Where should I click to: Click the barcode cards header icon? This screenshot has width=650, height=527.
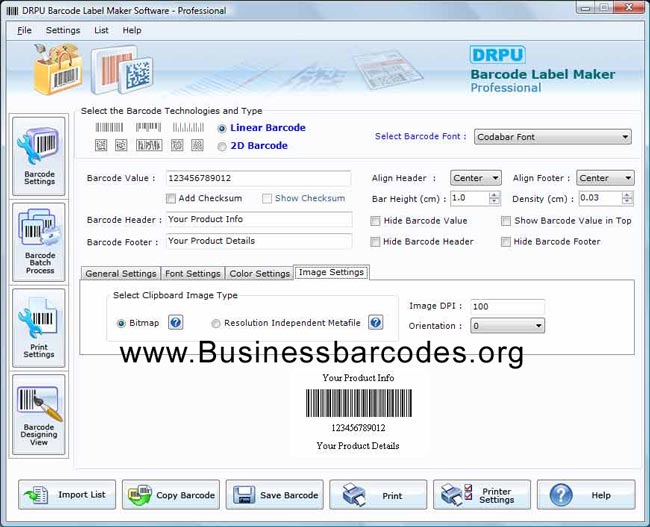(x=122, y=70)
